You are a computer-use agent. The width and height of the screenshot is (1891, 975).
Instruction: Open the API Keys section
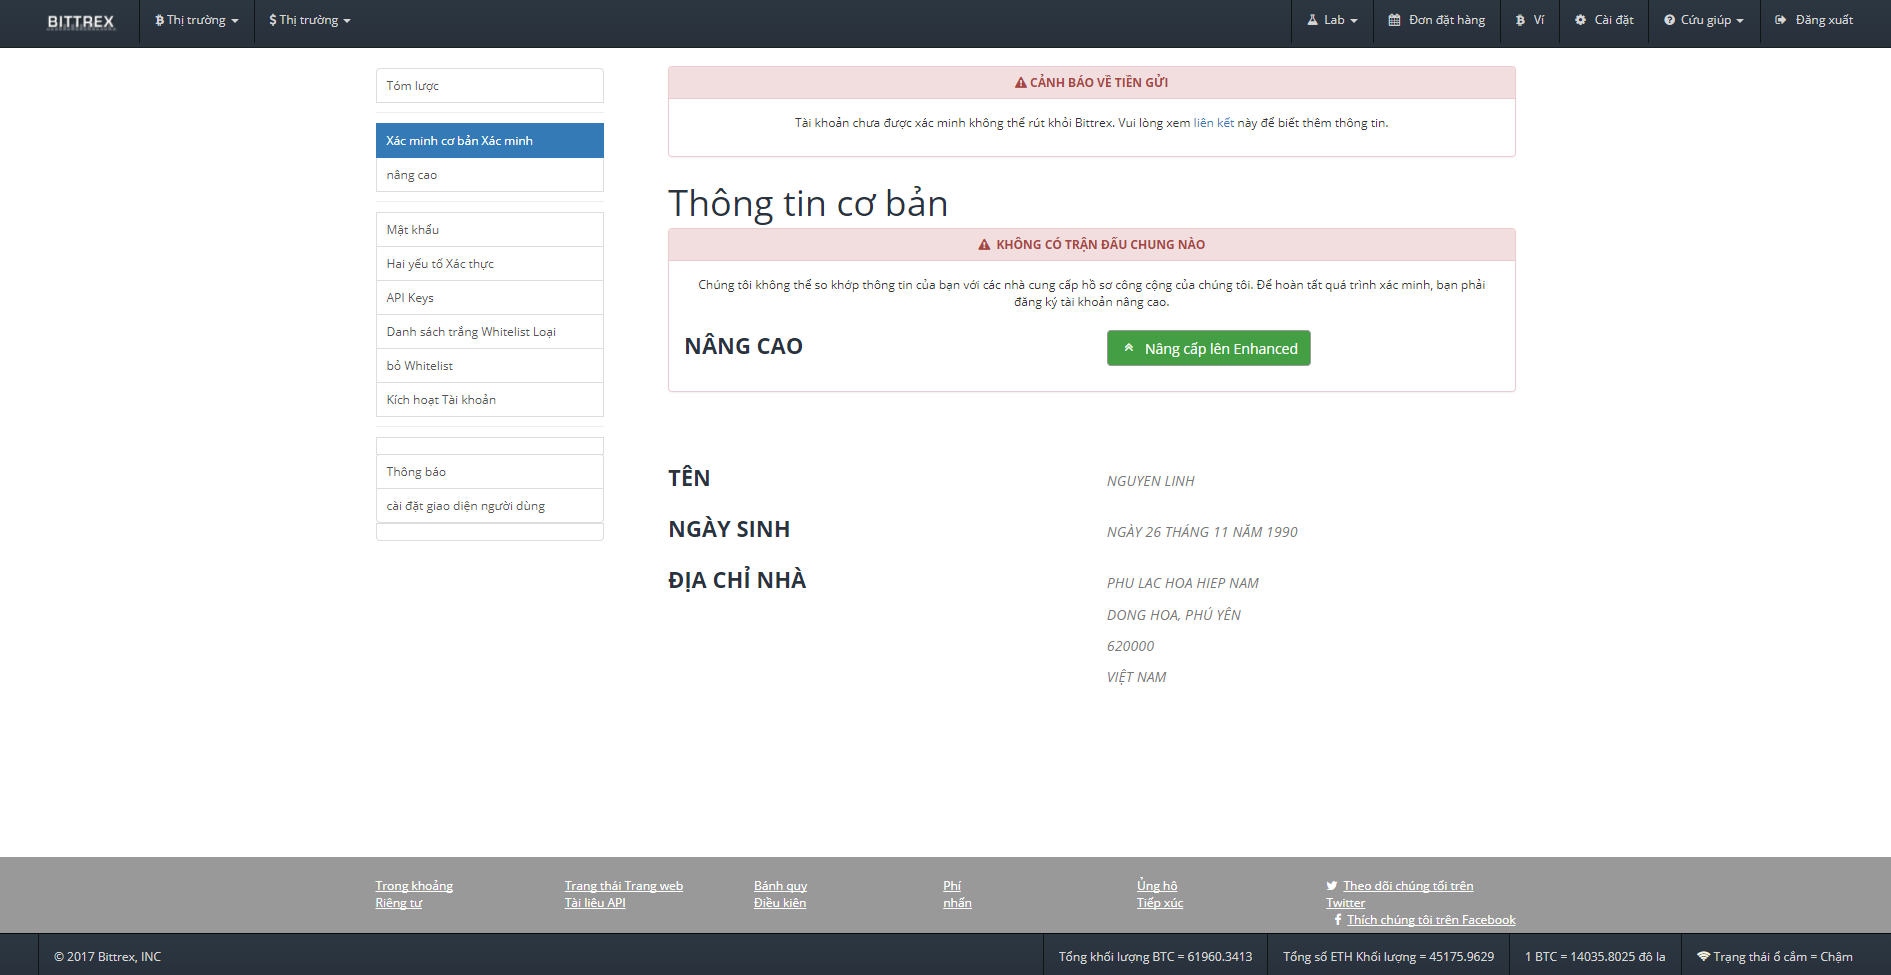[490, 298]
